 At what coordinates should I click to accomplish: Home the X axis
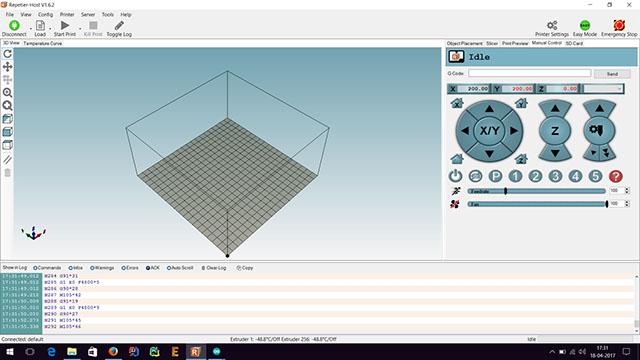[457, 103]
